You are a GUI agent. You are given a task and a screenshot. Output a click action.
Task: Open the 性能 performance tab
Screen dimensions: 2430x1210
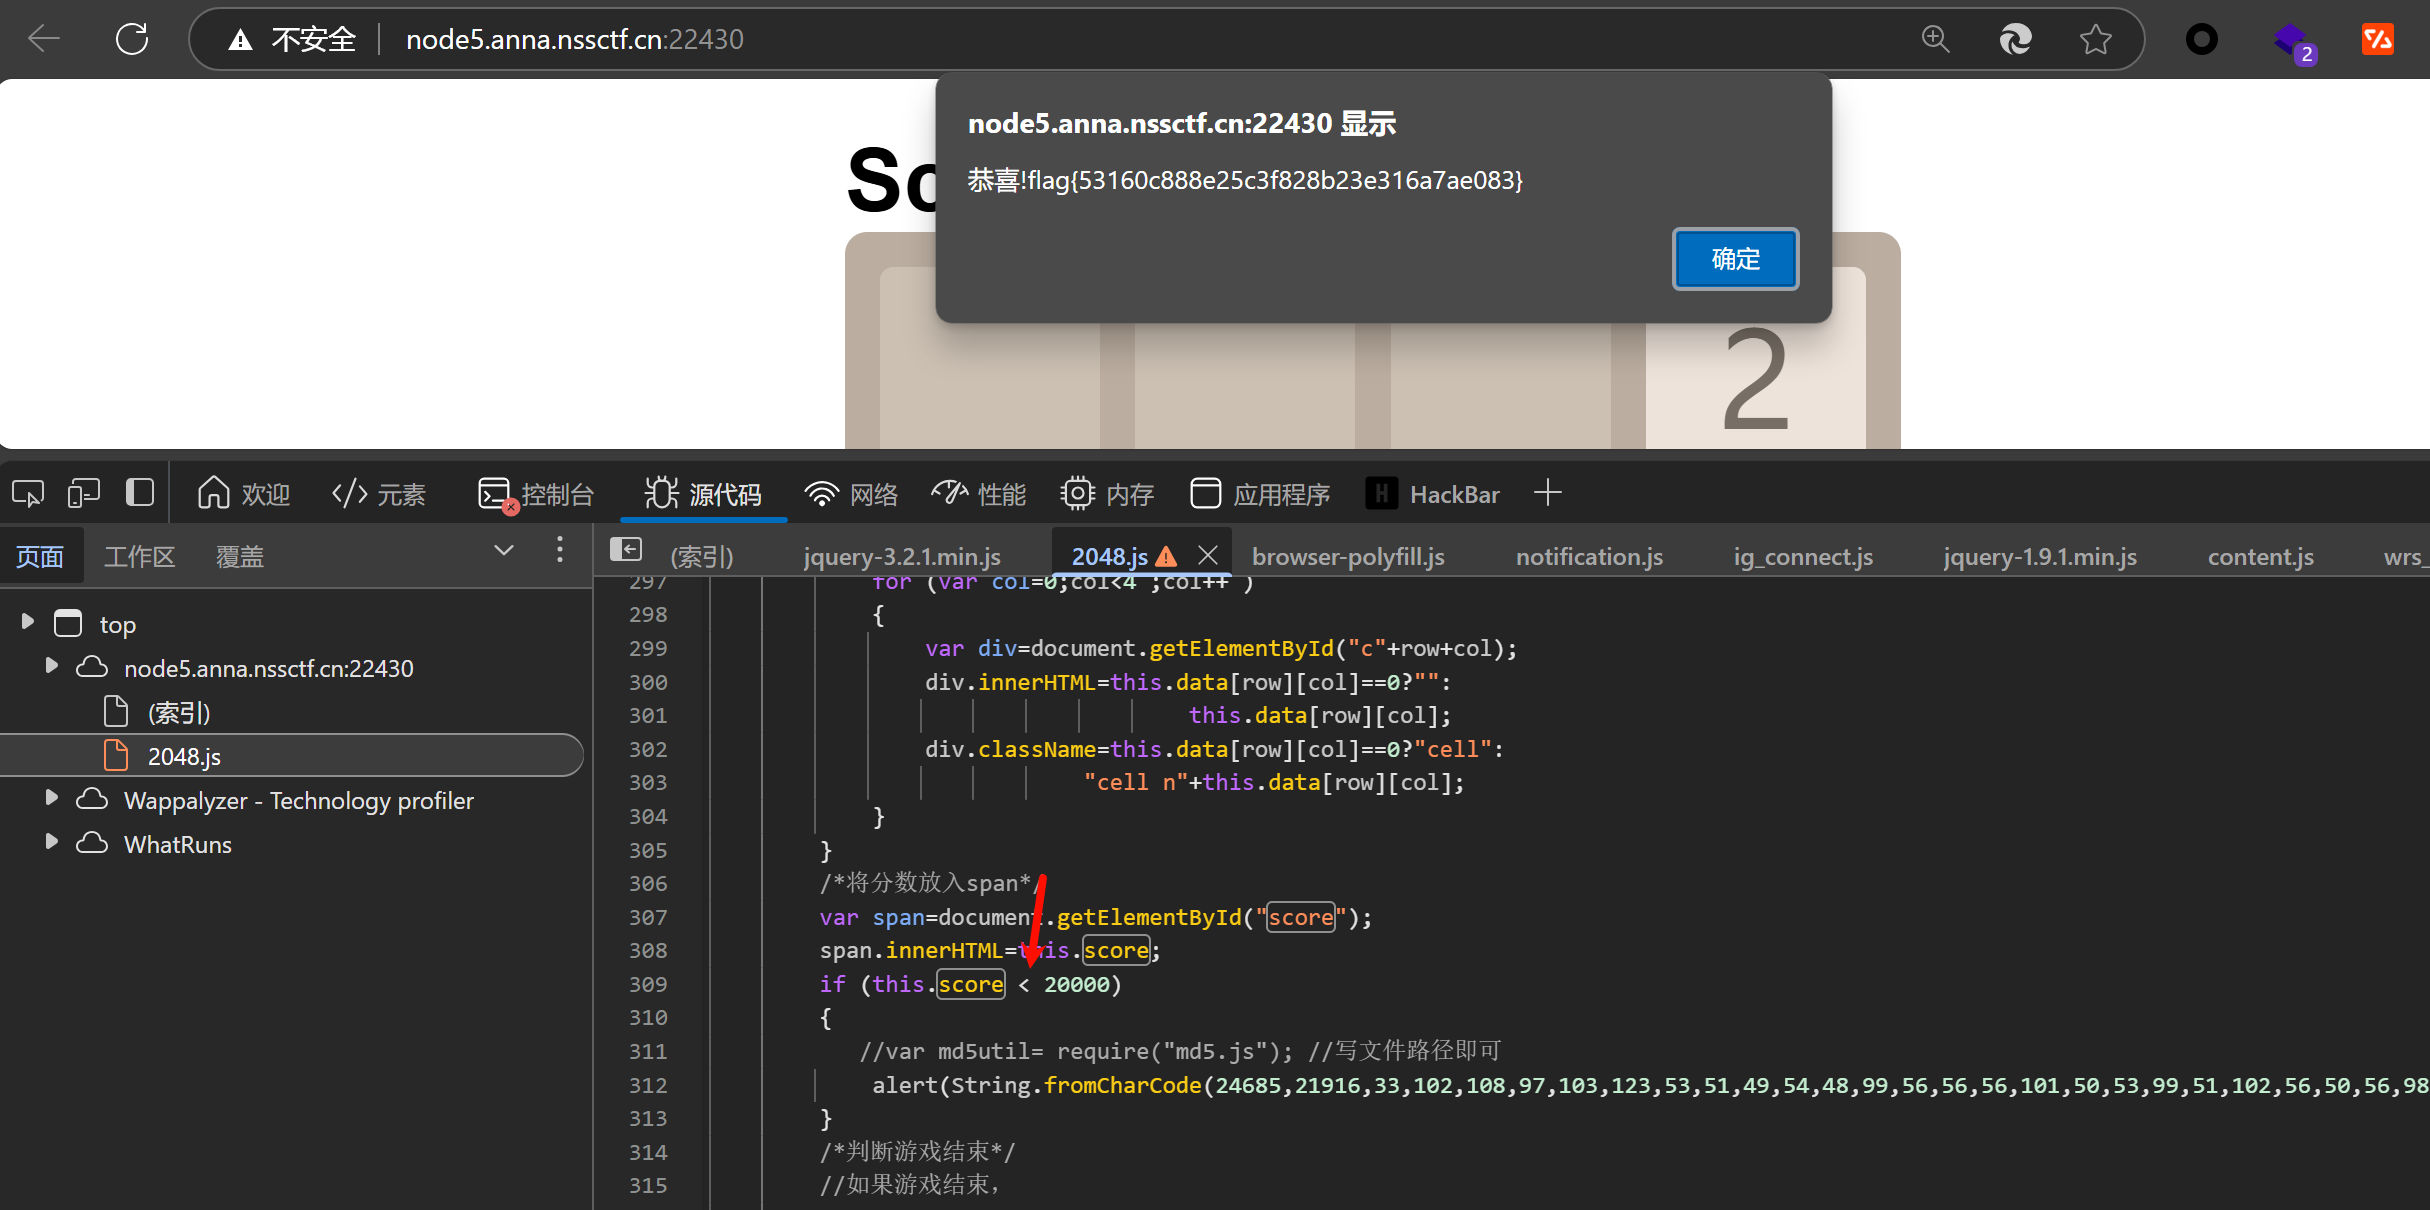pos(979,494)
